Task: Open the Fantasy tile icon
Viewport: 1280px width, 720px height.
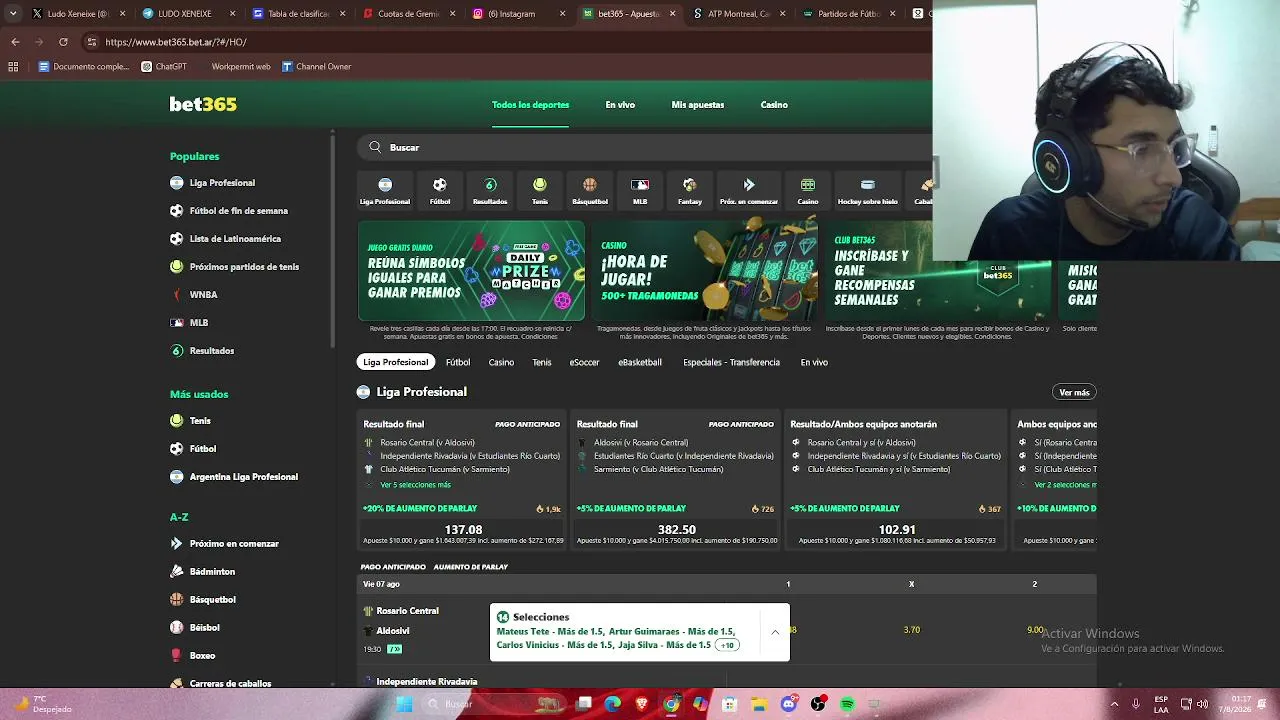Action: [x=690, y=190]
